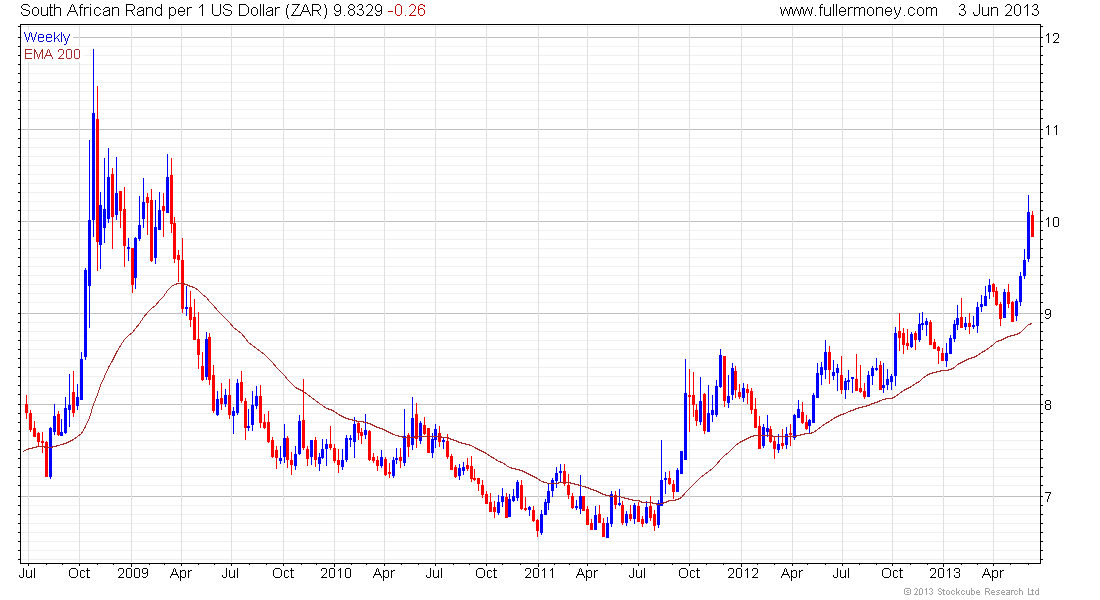
Task: Click x-axis label 2013
Action: [945, 573]
